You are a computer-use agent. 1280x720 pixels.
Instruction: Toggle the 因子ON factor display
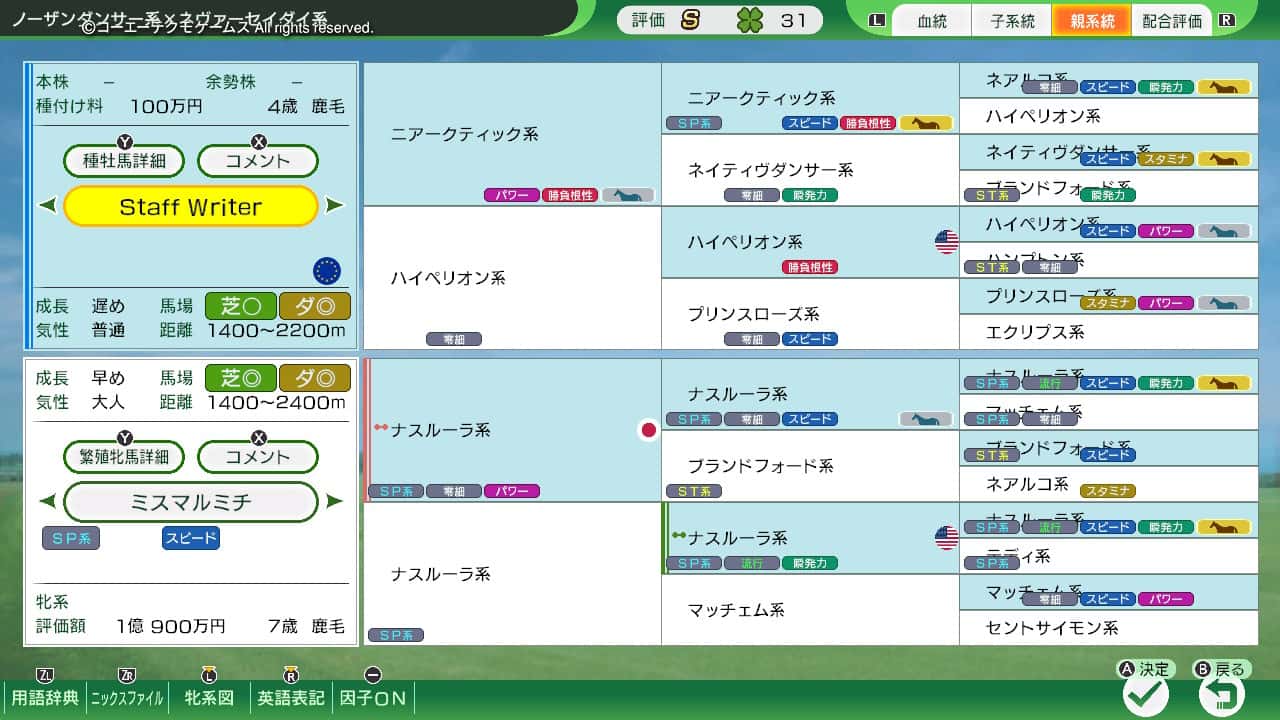click(373, 697)
